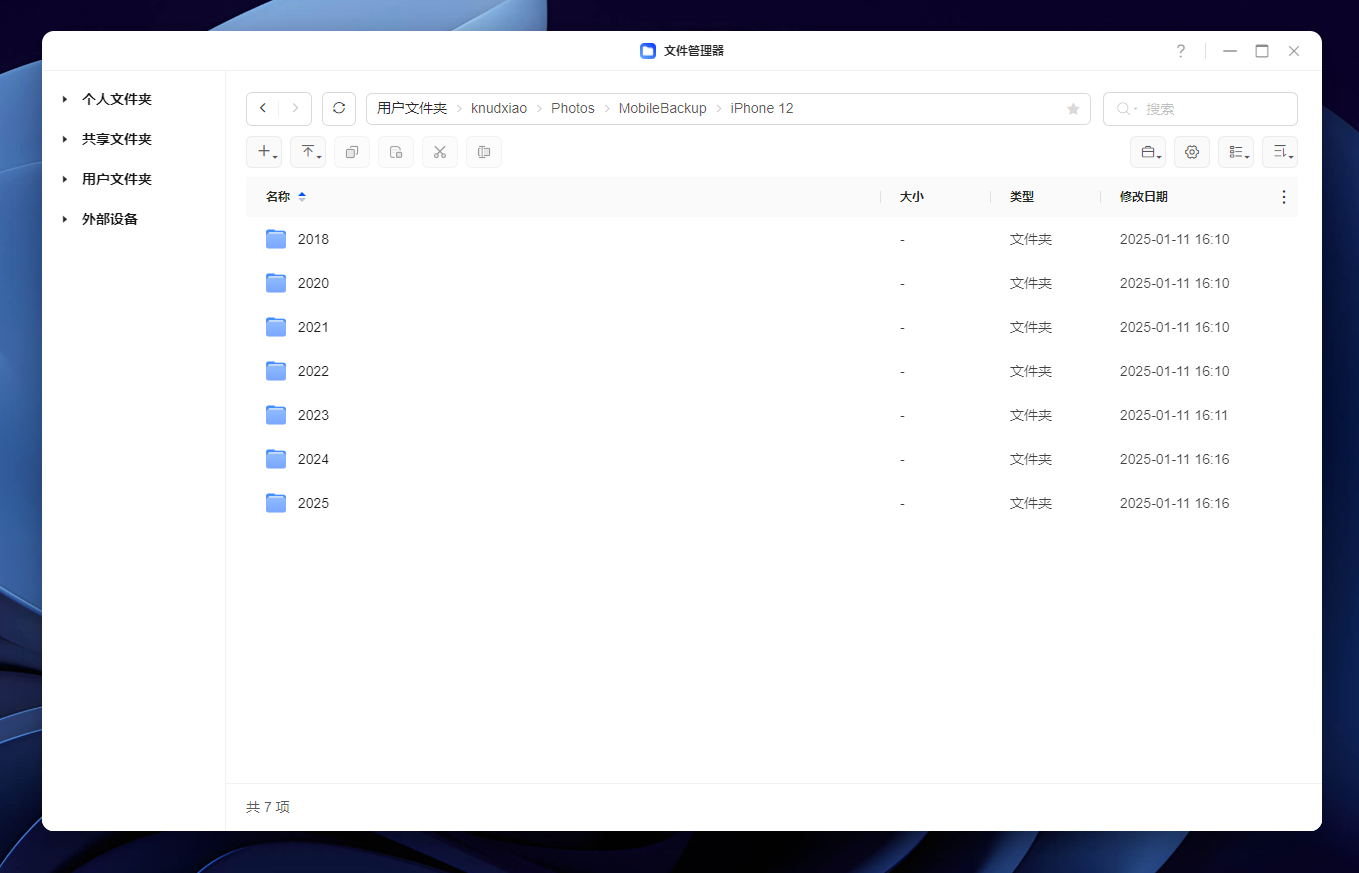The width and height of the screenshot is (1359, 873).
Task: Click the search magnifier dropdown icon
Action: click(x=1126, y=109)
